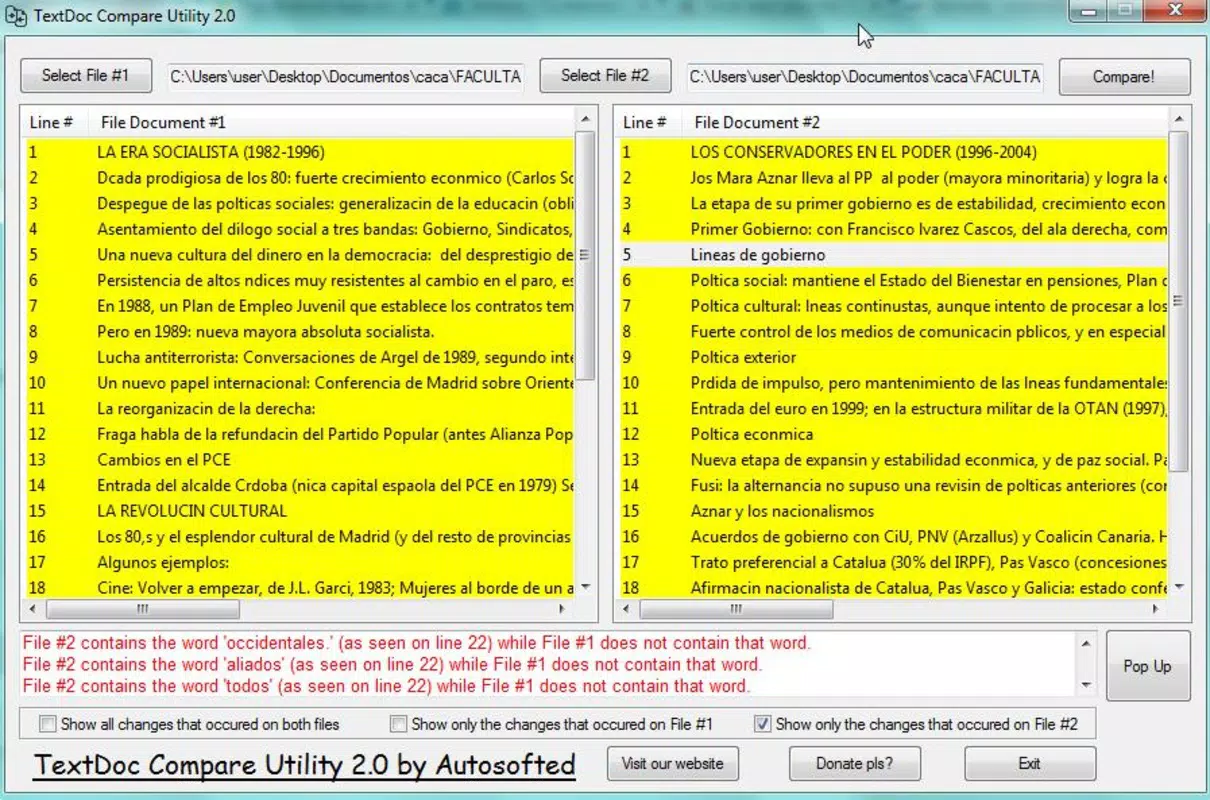Select row 'Poltica econmica' in File #2
The image size is (1210, 800).
[892, 434]
